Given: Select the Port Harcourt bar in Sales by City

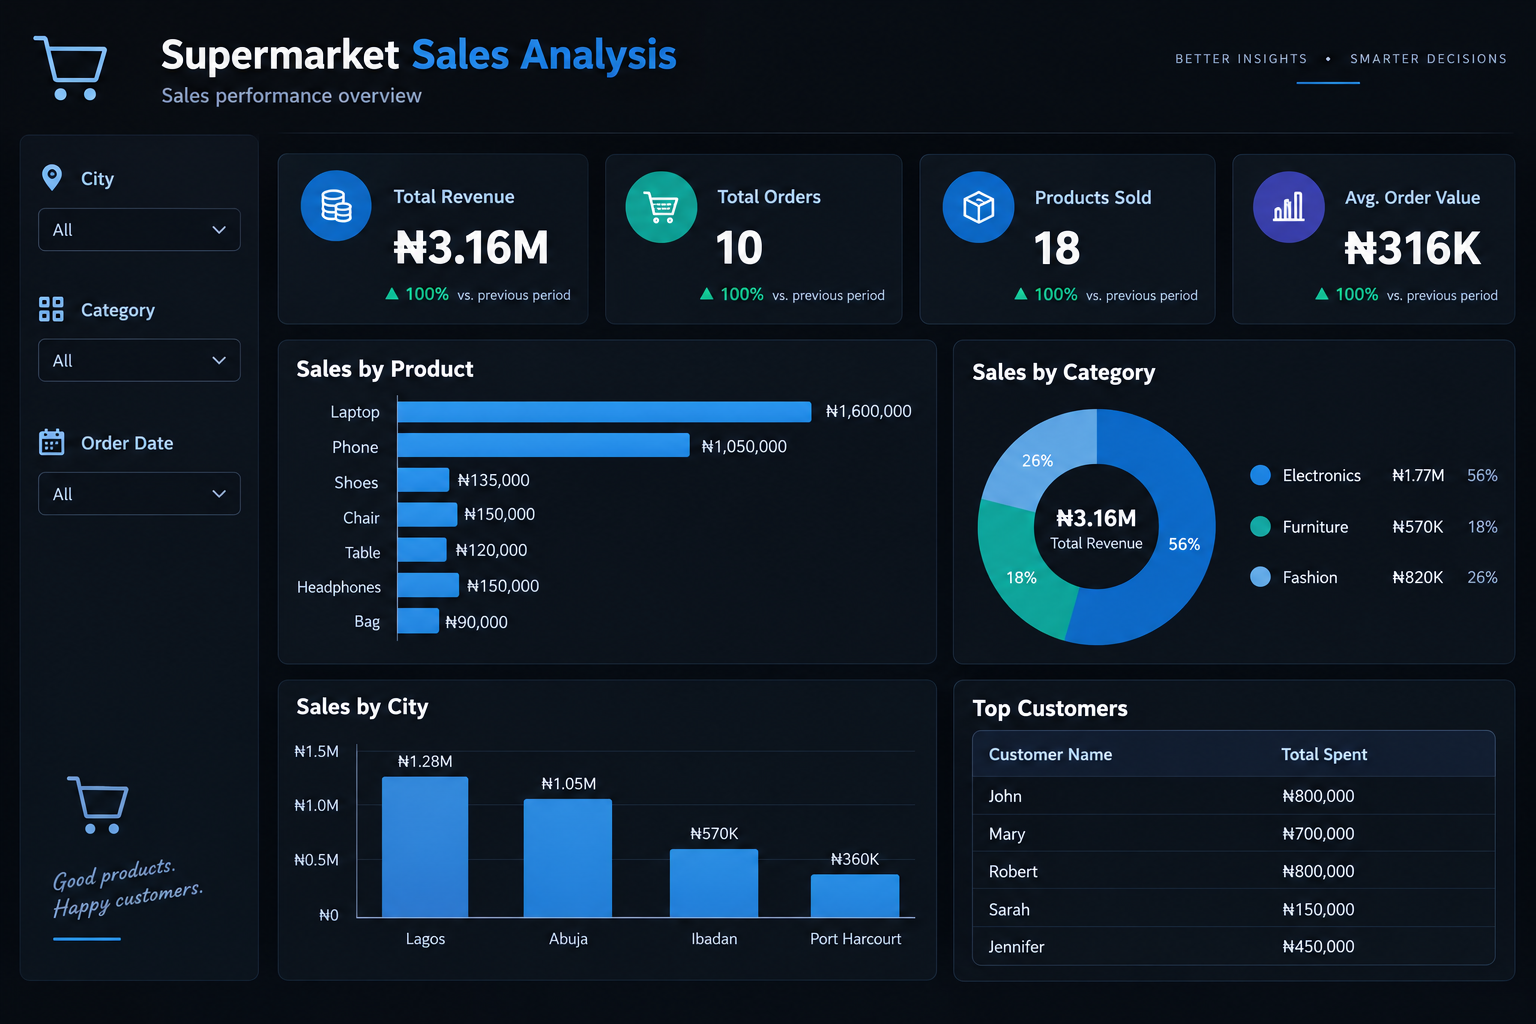Looking at the screenshot, I should (x=855, y=895).
